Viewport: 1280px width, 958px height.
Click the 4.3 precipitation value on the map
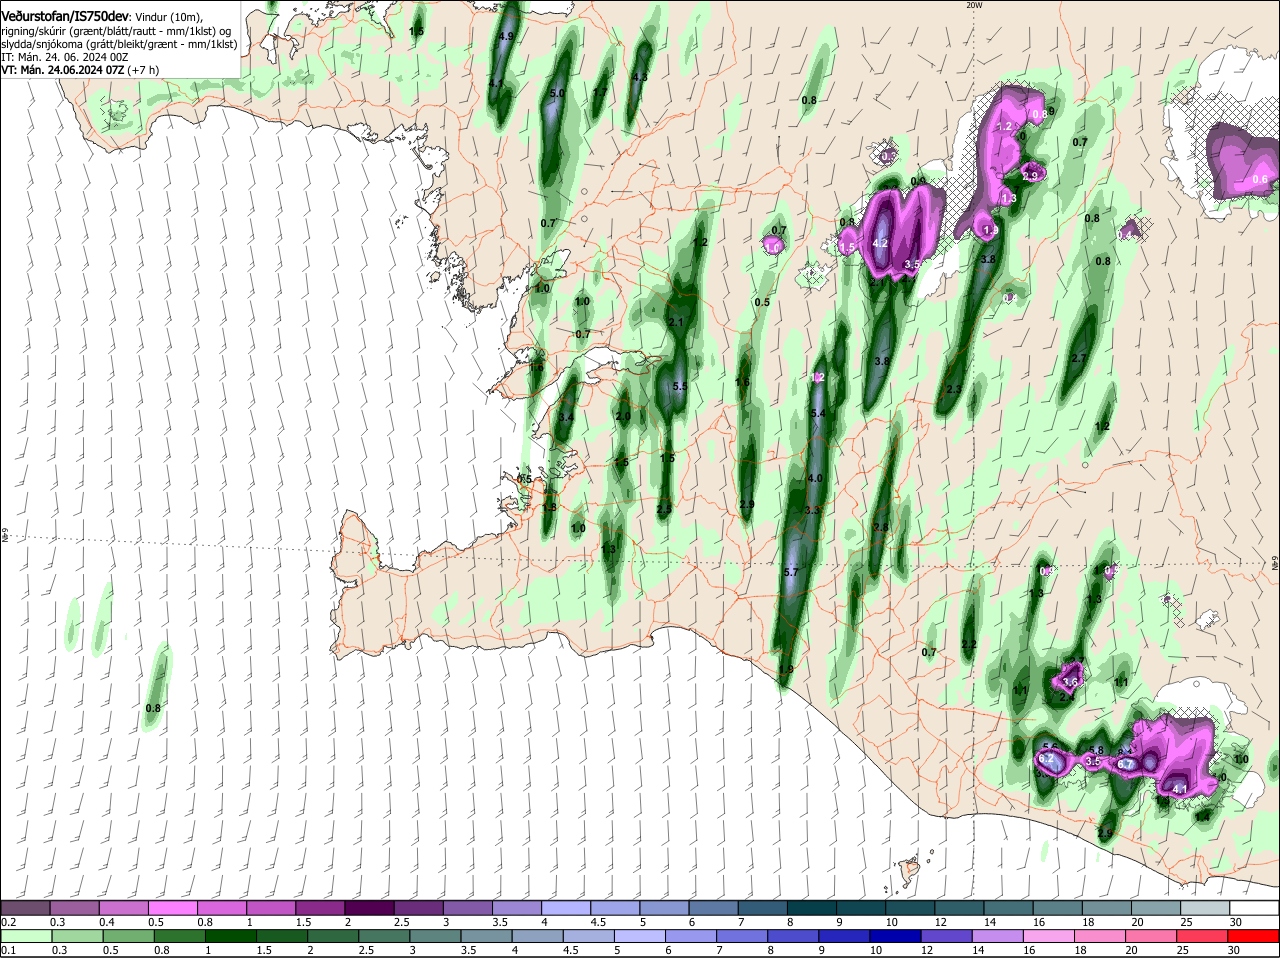click(x=640, y=77)
